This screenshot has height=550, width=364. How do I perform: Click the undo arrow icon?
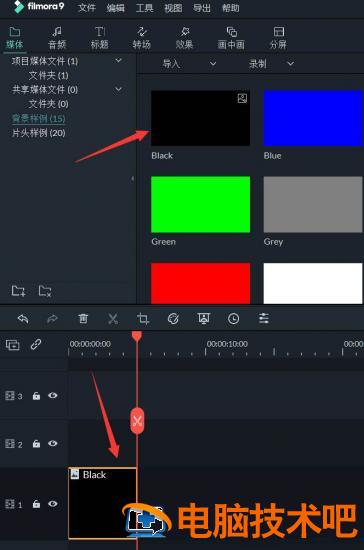pos(23,319)
